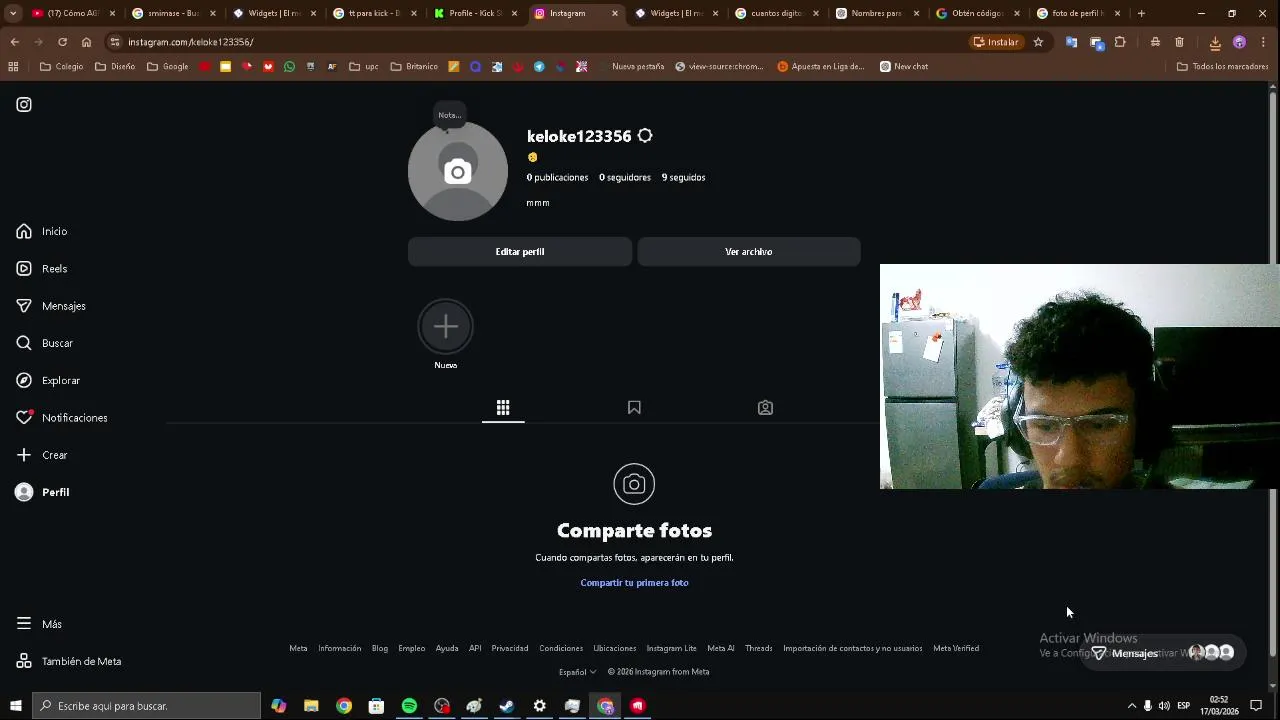Switch to the Cómo AG YouTube tab
The image size is (1280, 720).
[x=74, y=13]
